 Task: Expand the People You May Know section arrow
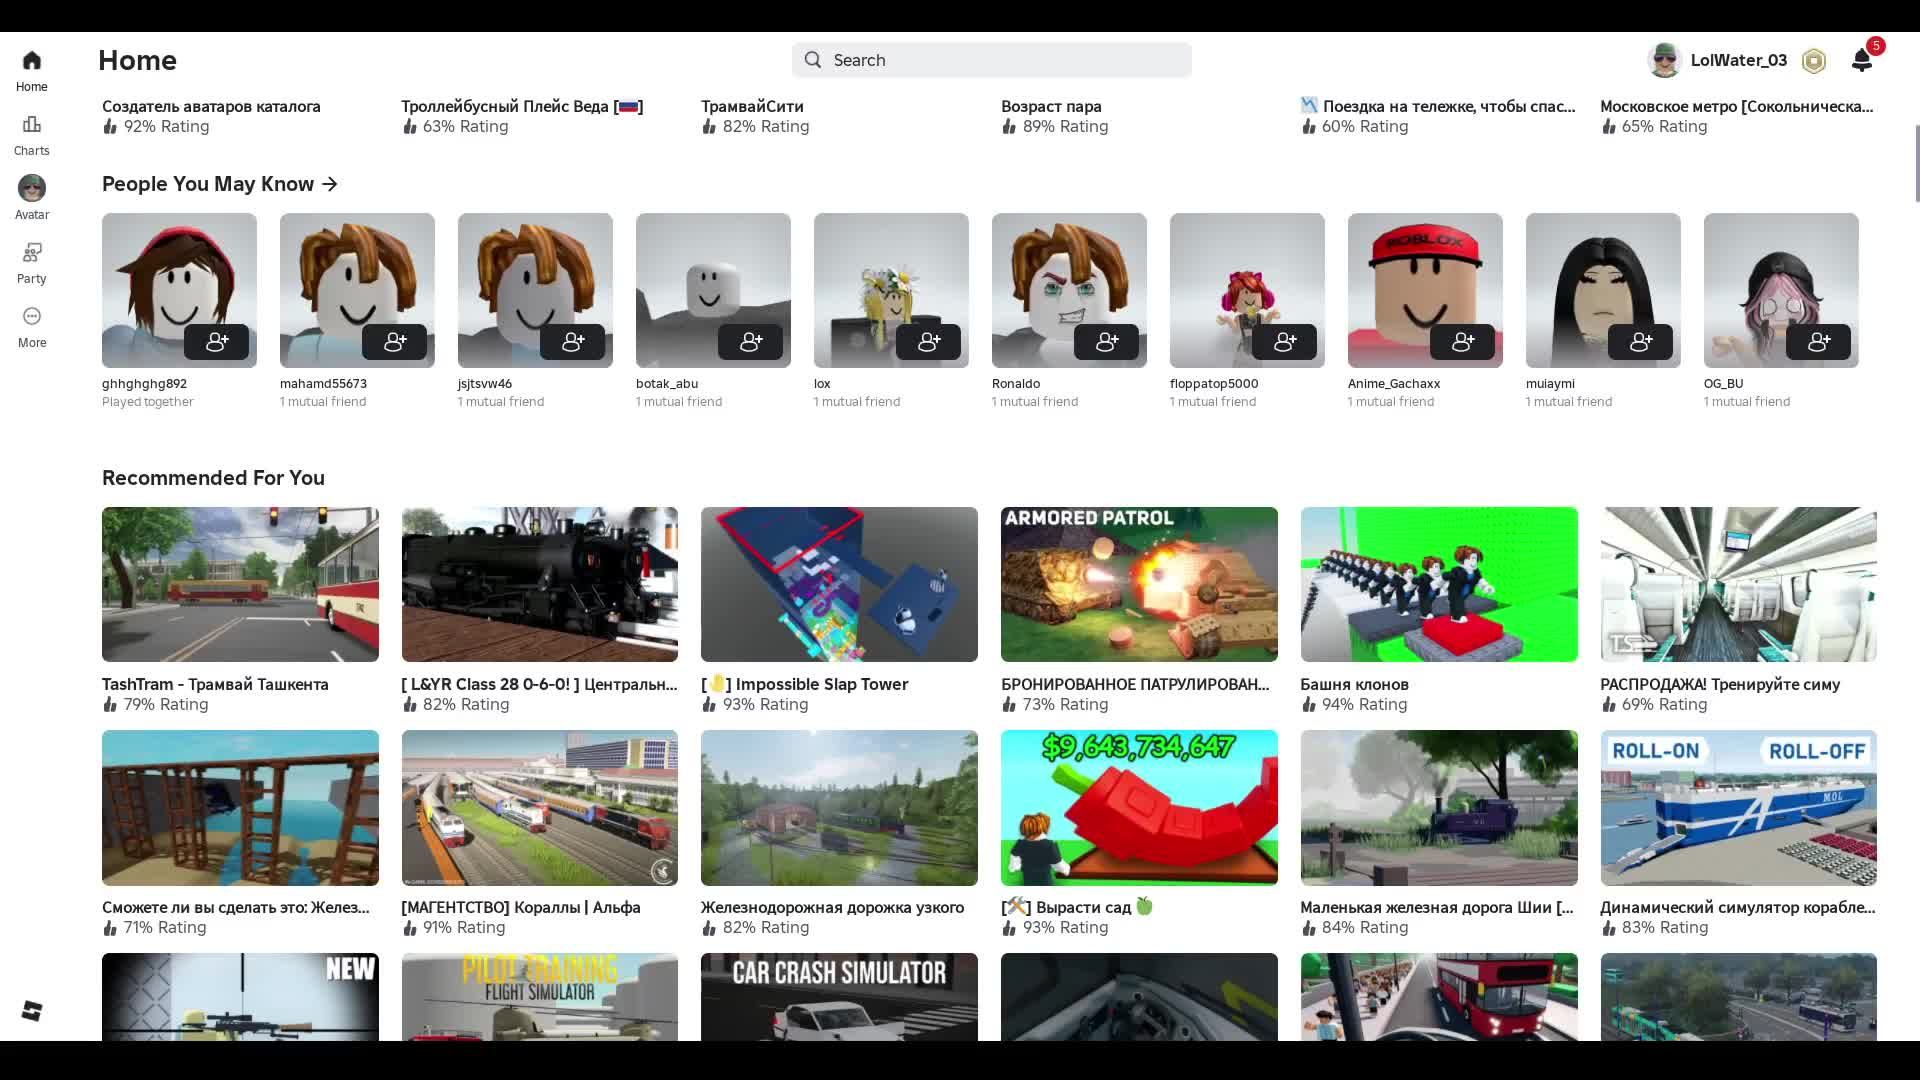(x=331, y=184)
